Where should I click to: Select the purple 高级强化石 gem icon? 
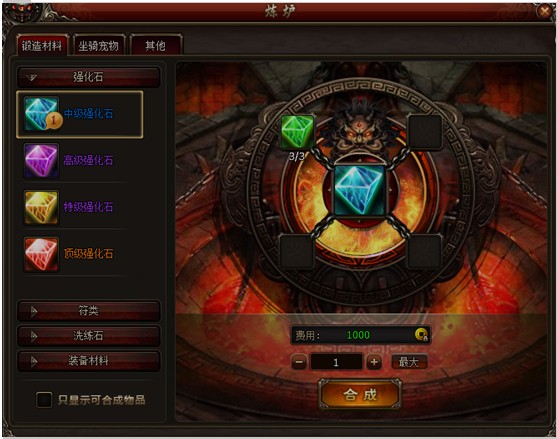[x=41, y=161]
